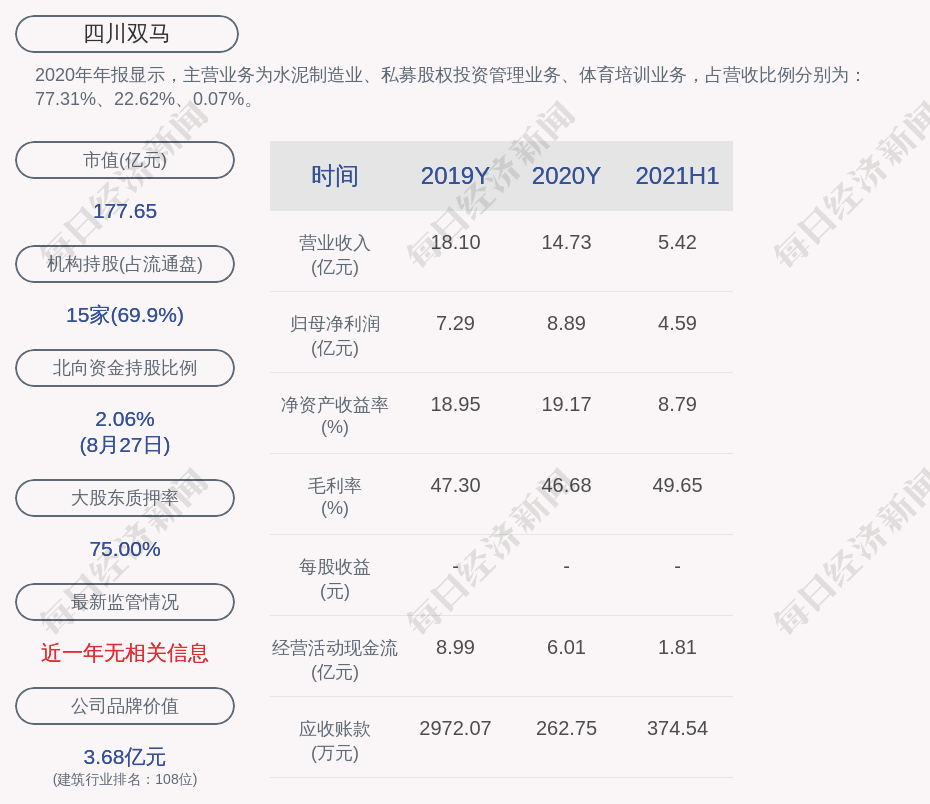This screenshot has width=930, height=804.
Task: Click the 经营活动现金流(亿元) row label
Action: 335,660
